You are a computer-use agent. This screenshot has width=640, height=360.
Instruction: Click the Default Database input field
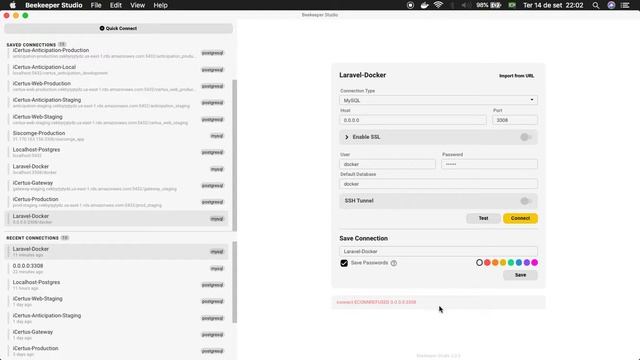click(438, 184)
